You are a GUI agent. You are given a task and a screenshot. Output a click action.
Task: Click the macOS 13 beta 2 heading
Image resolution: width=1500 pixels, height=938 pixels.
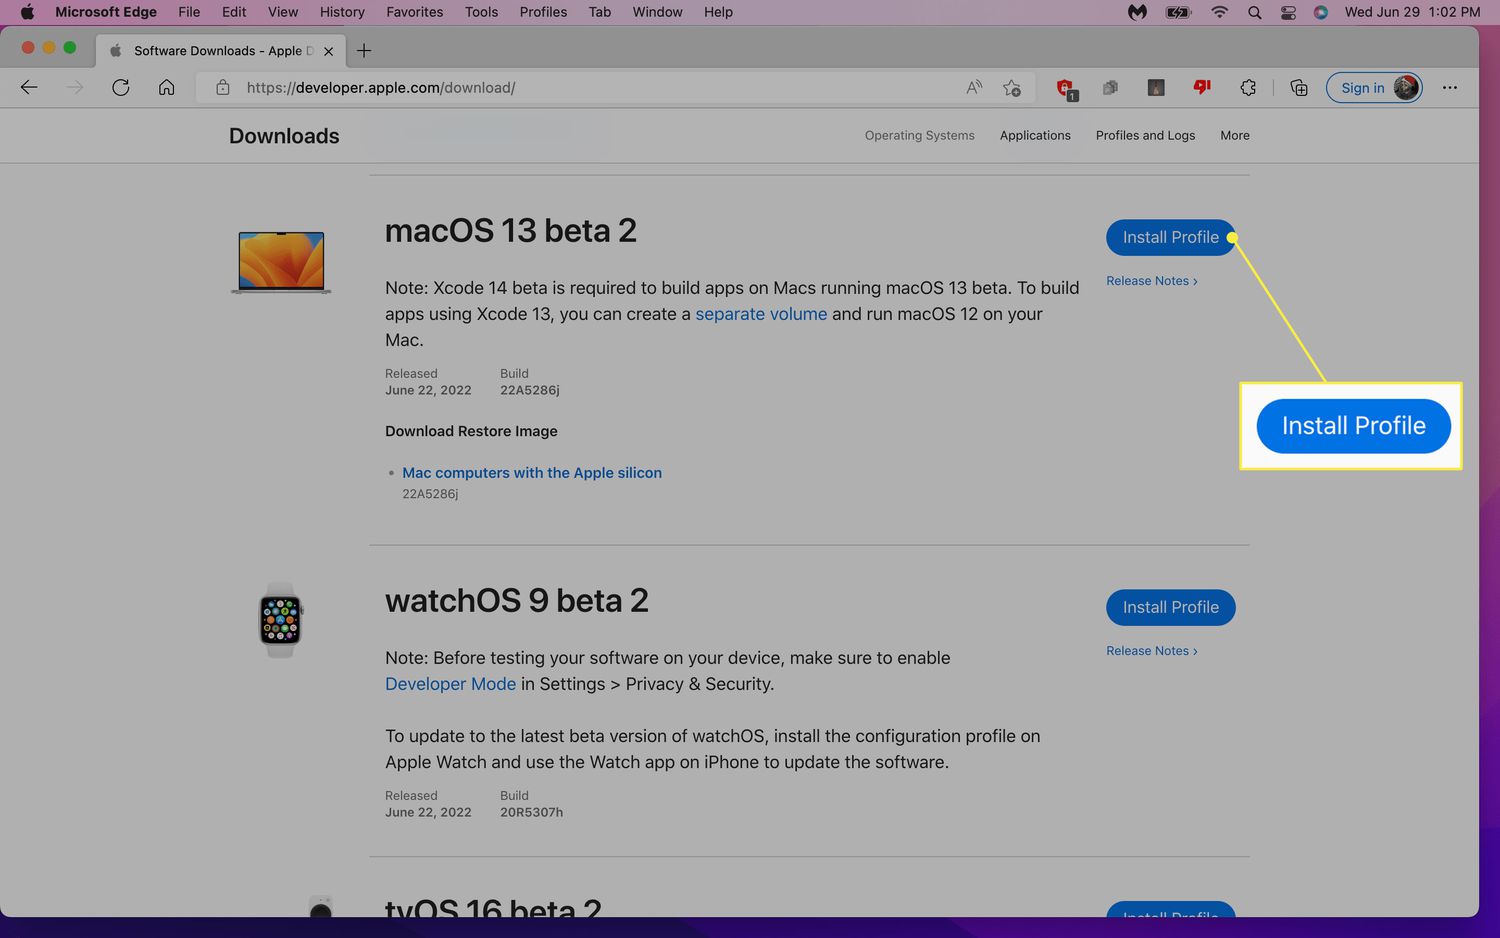[x=510, y=231]
